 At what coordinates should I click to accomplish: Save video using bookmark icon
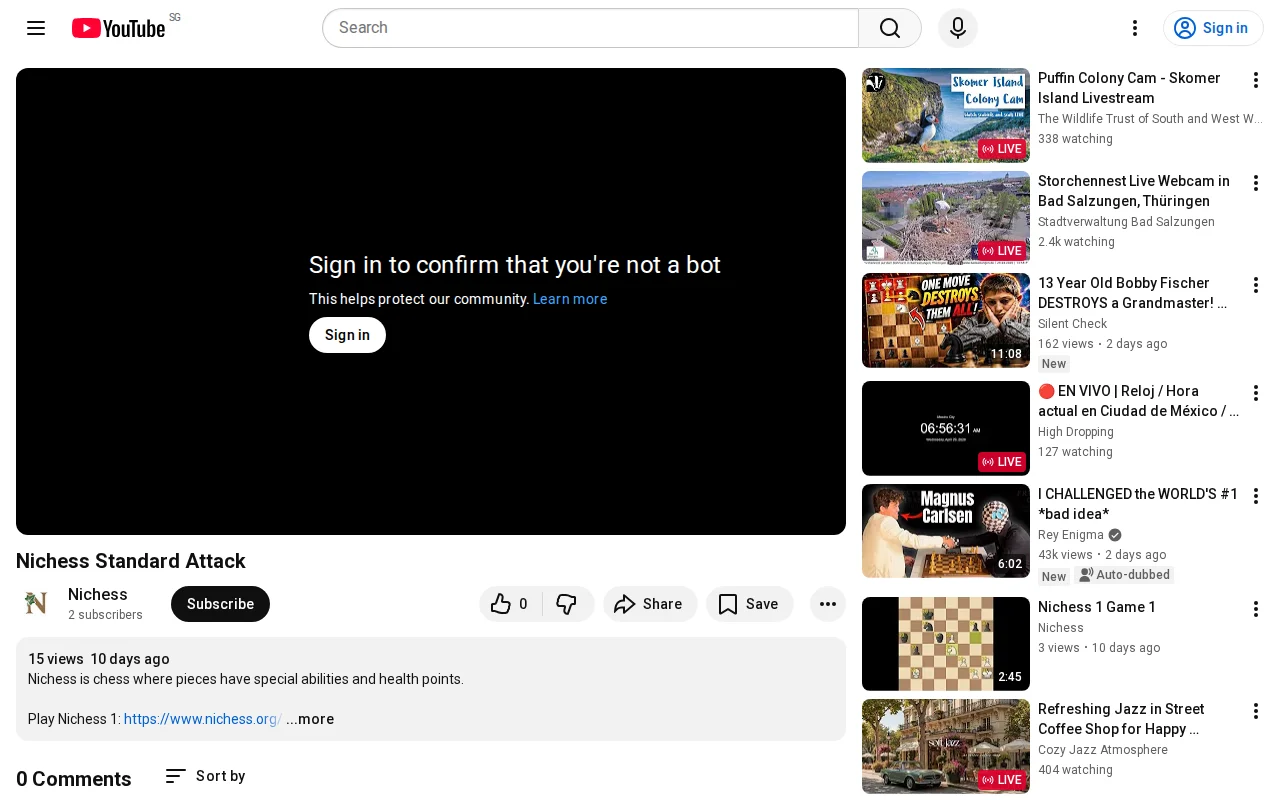(749, 604)
